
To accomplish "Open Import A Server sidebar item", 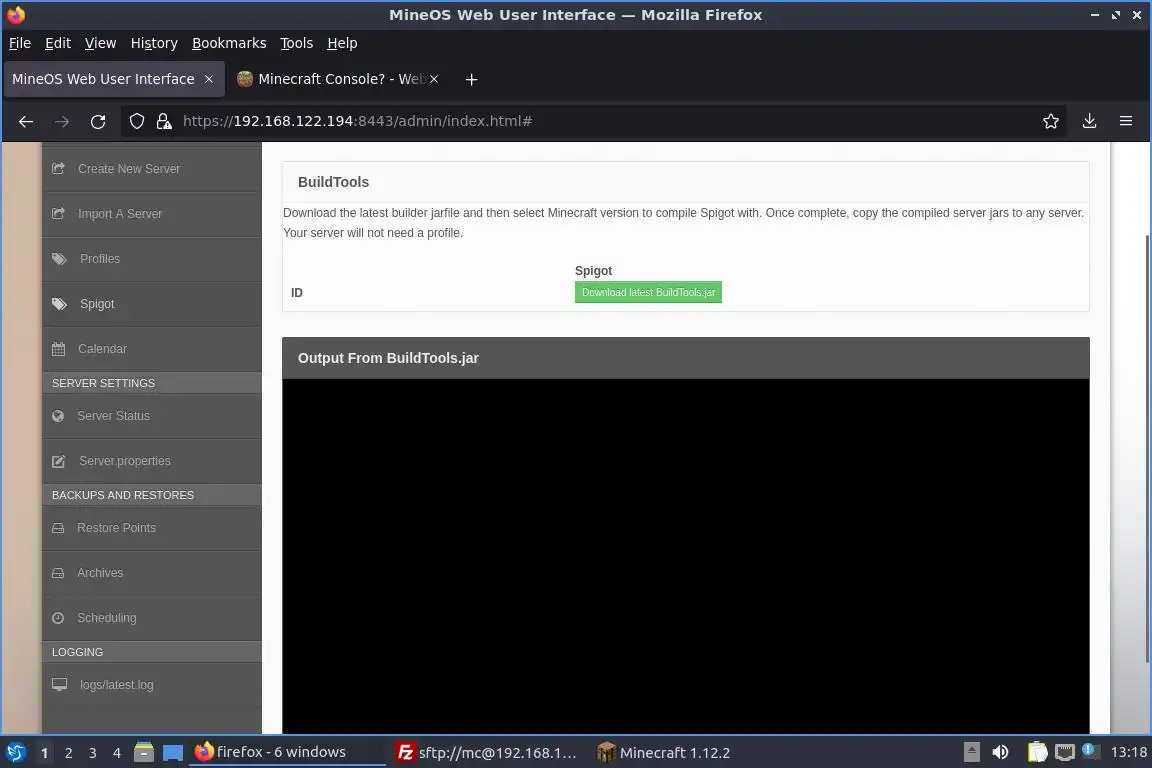I will [151, 214].
